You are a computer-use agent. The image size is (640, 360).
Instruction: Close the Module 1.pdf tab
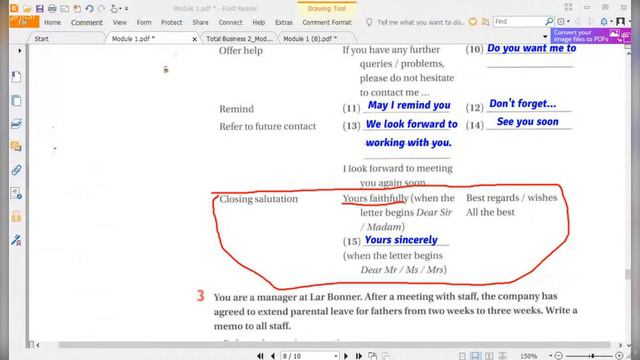point(194,39)
